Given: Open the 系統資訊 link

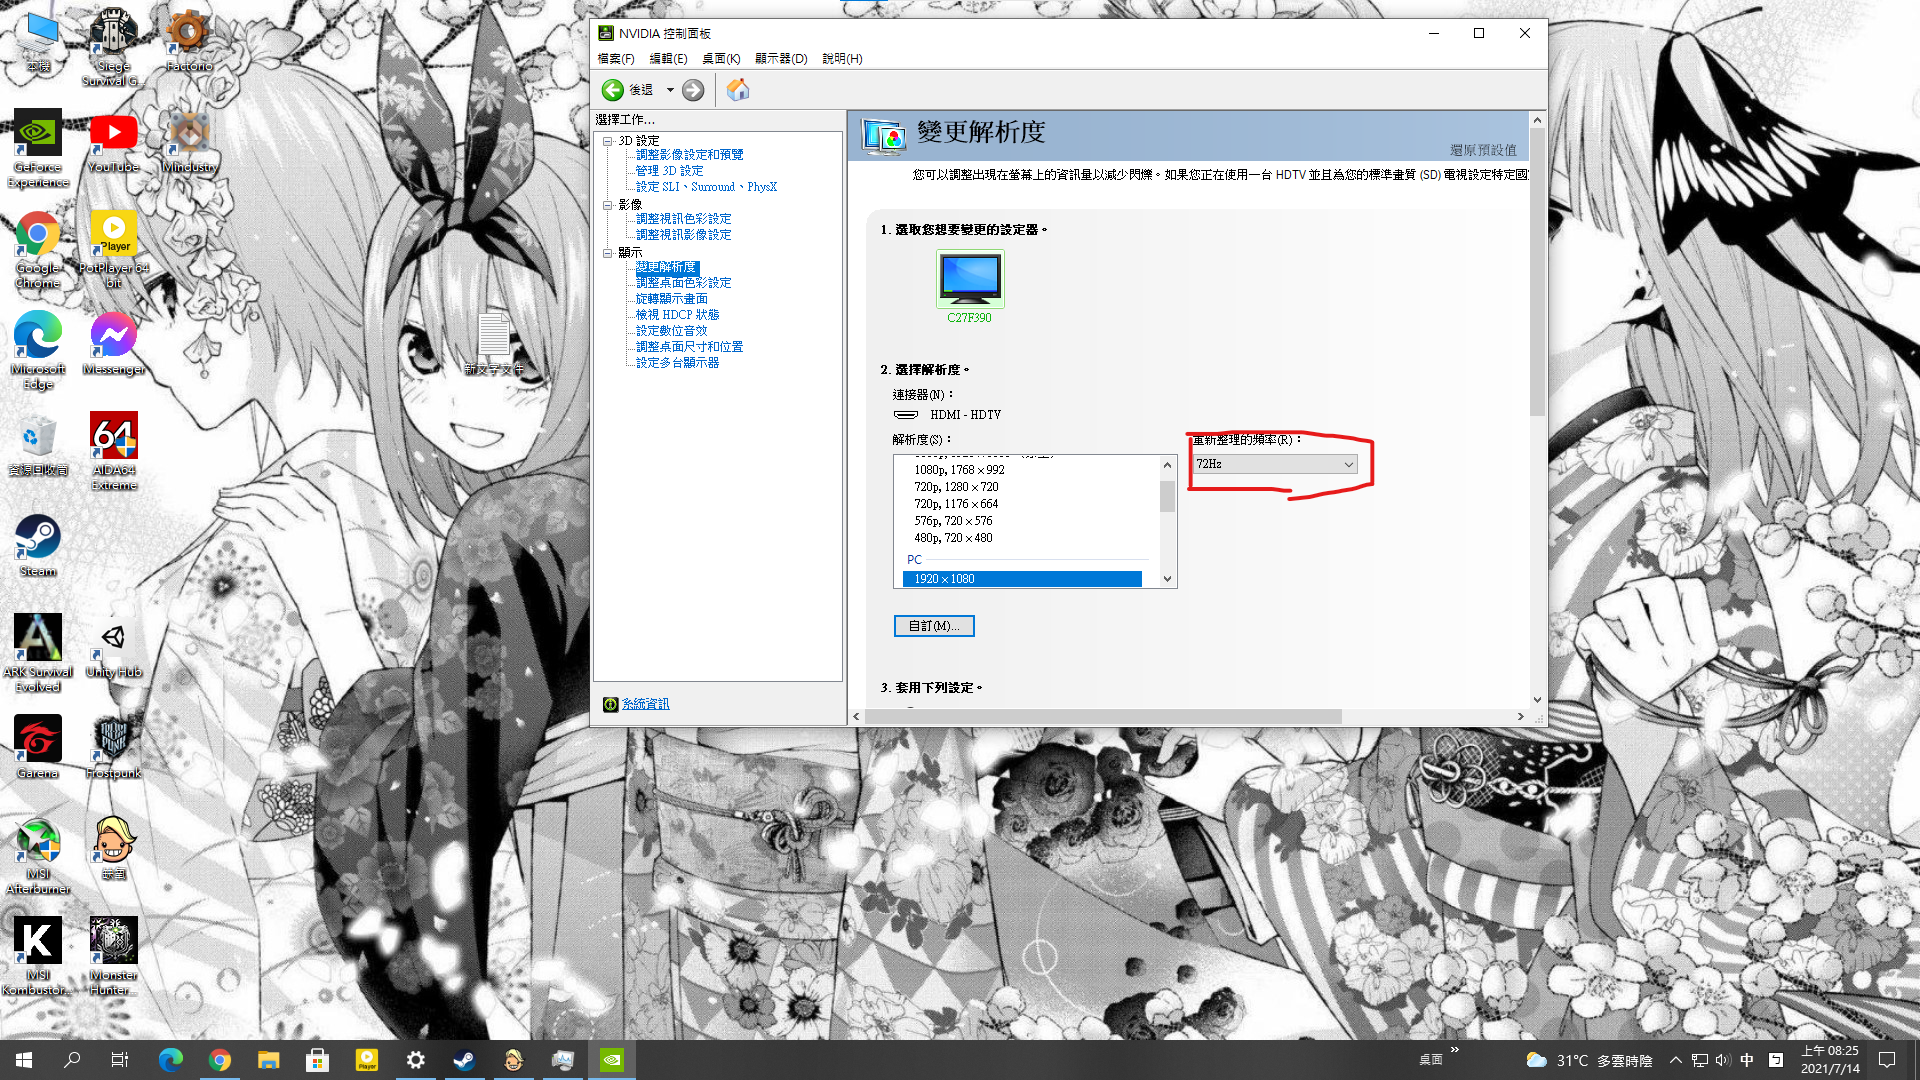Looking at the screenshot, I should click(646, 704).
